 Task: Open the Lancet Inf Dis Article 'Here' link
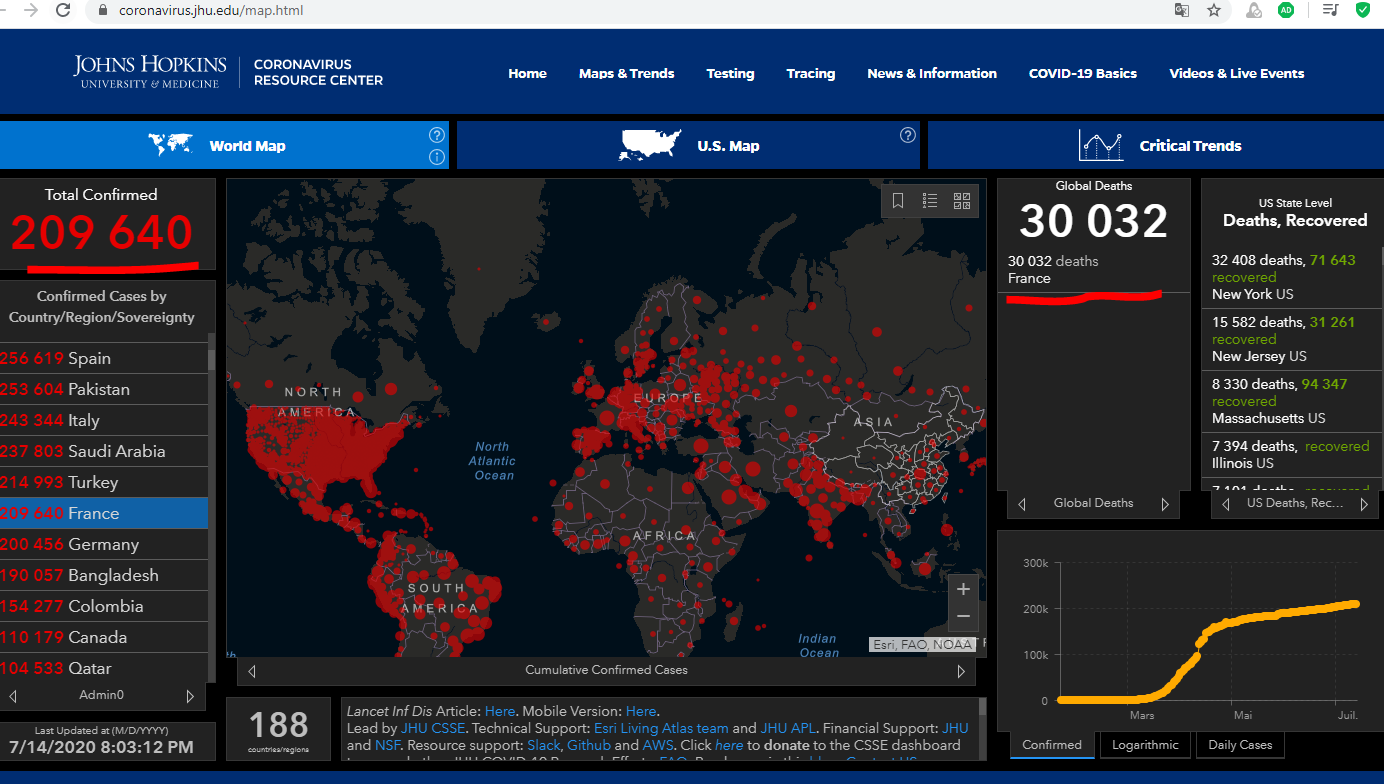click(500, 711)
